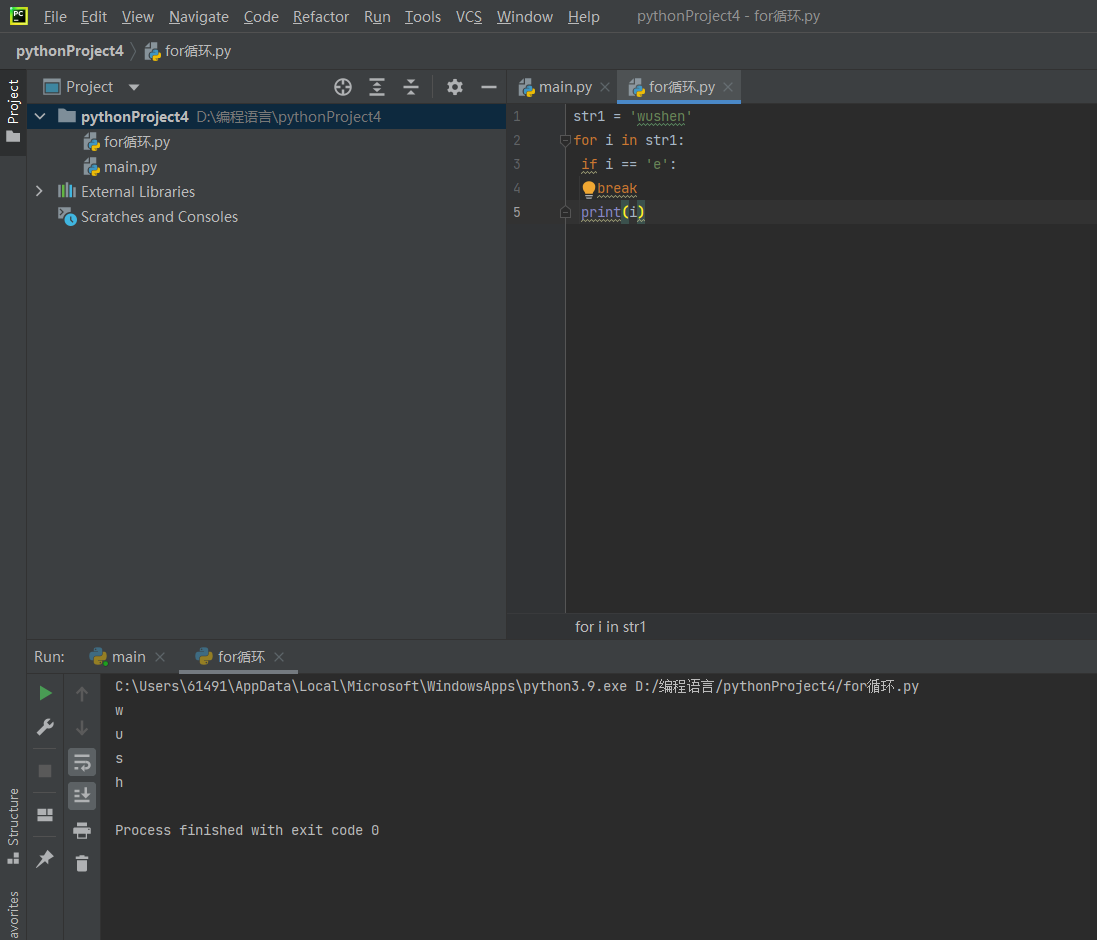Click the Up the stack trace arrow
1097x940 pixels.
(x=82, y=694)
